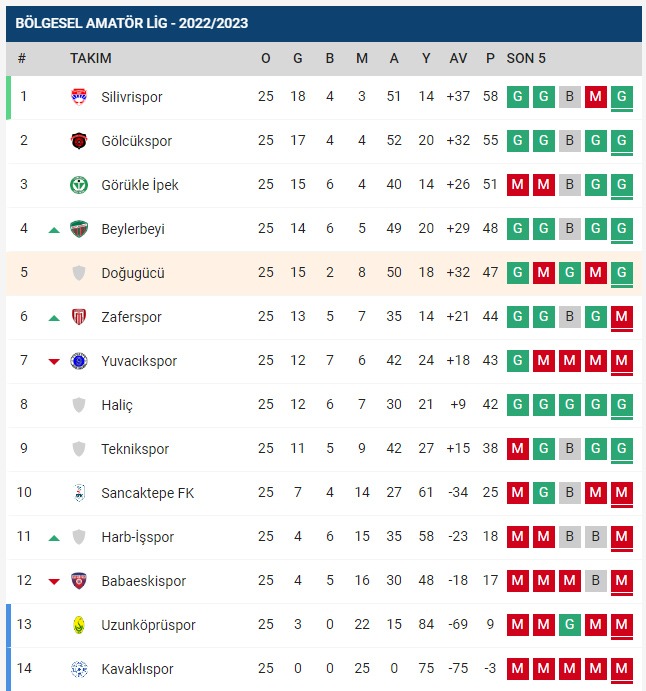Click the Kavaklıspor team logo
Screen dimensions: 646x691
(79, 669)
